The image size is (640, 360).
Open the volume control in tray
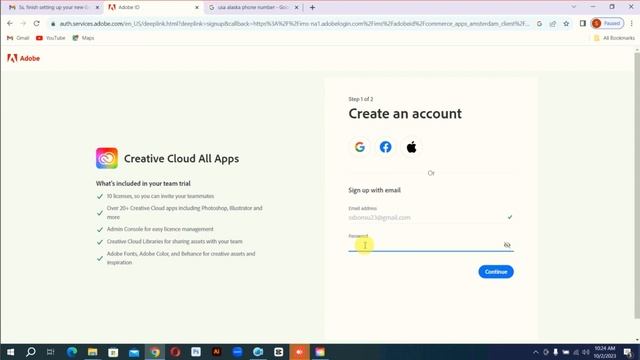coord(586,352)
